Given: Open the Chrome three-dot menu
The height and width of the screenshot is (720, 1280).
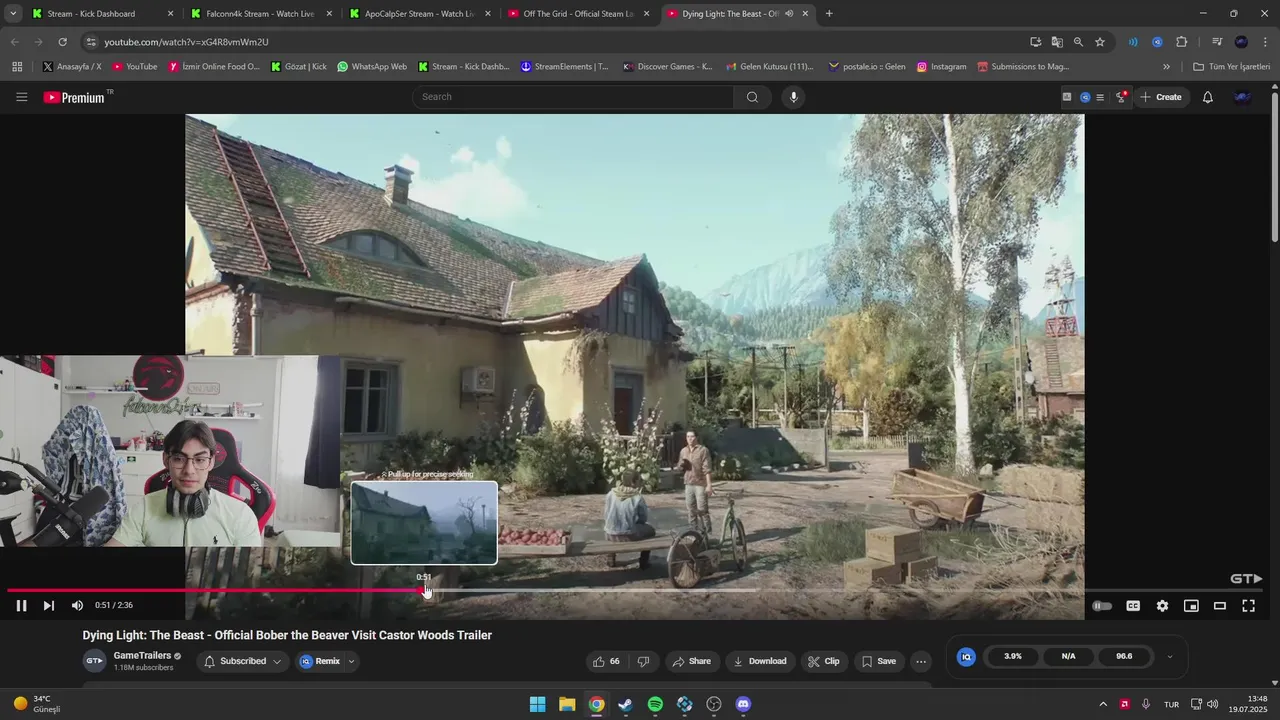Looking at the screenshot, I should pyautogui.click(x=1266, y=42).
